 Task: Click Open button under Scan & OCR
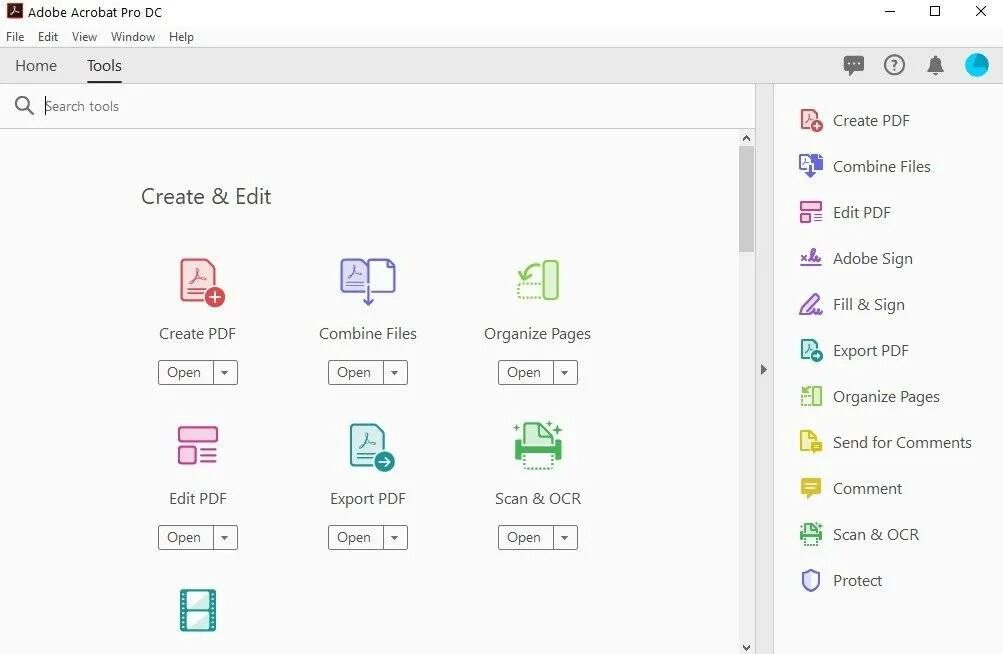(x=526, y=538)
